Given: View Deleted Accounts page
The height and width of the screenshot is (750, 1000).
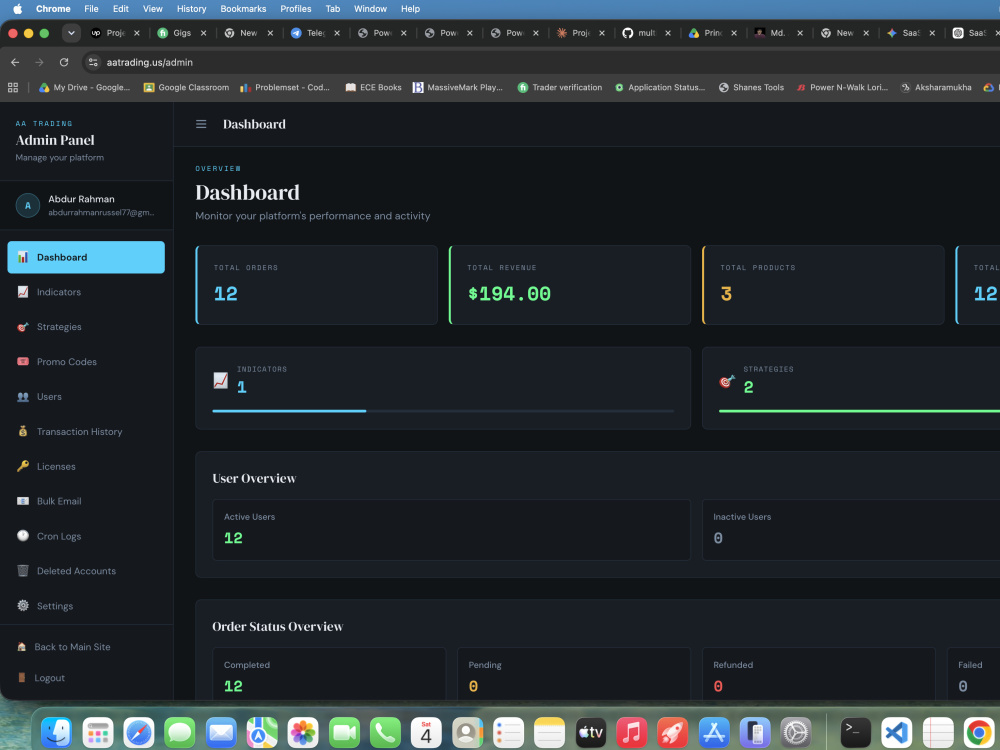Looking at the screenshot, I should (x=86, y=571).
